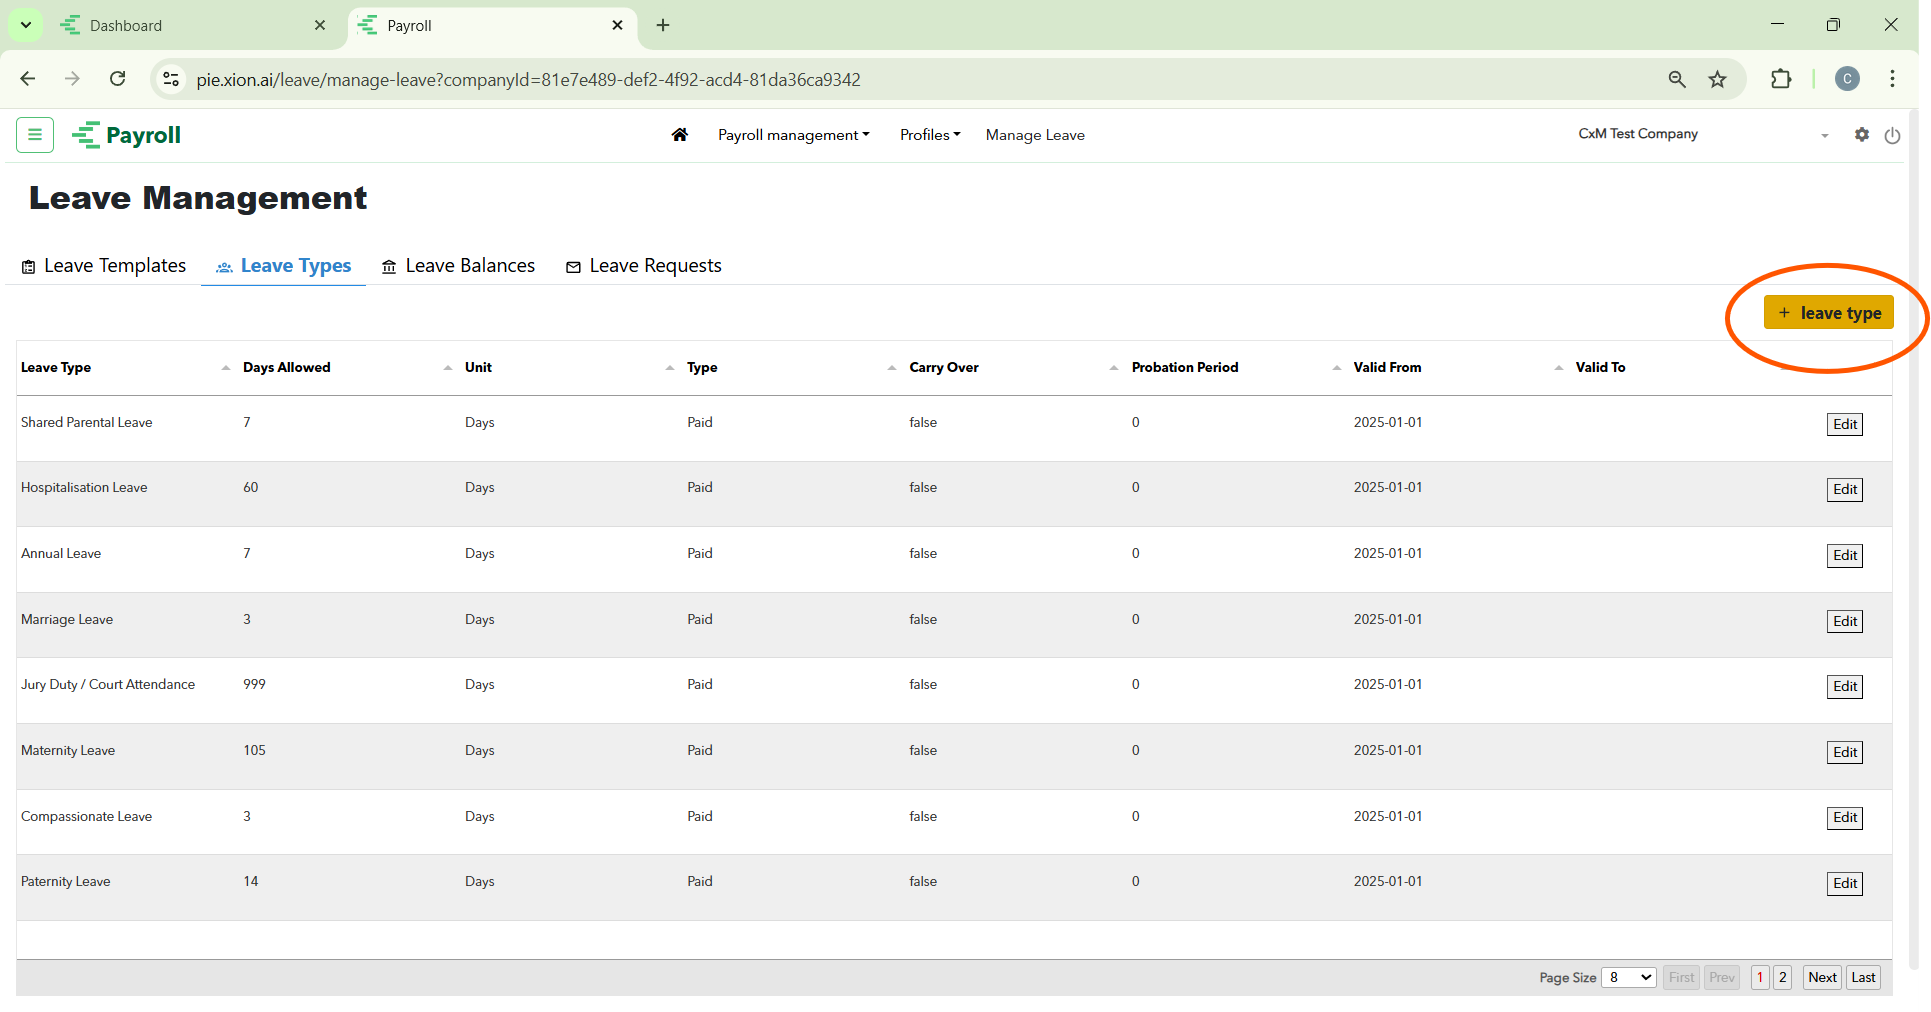Click the zoom magnifier icon in address bar

1677,80
